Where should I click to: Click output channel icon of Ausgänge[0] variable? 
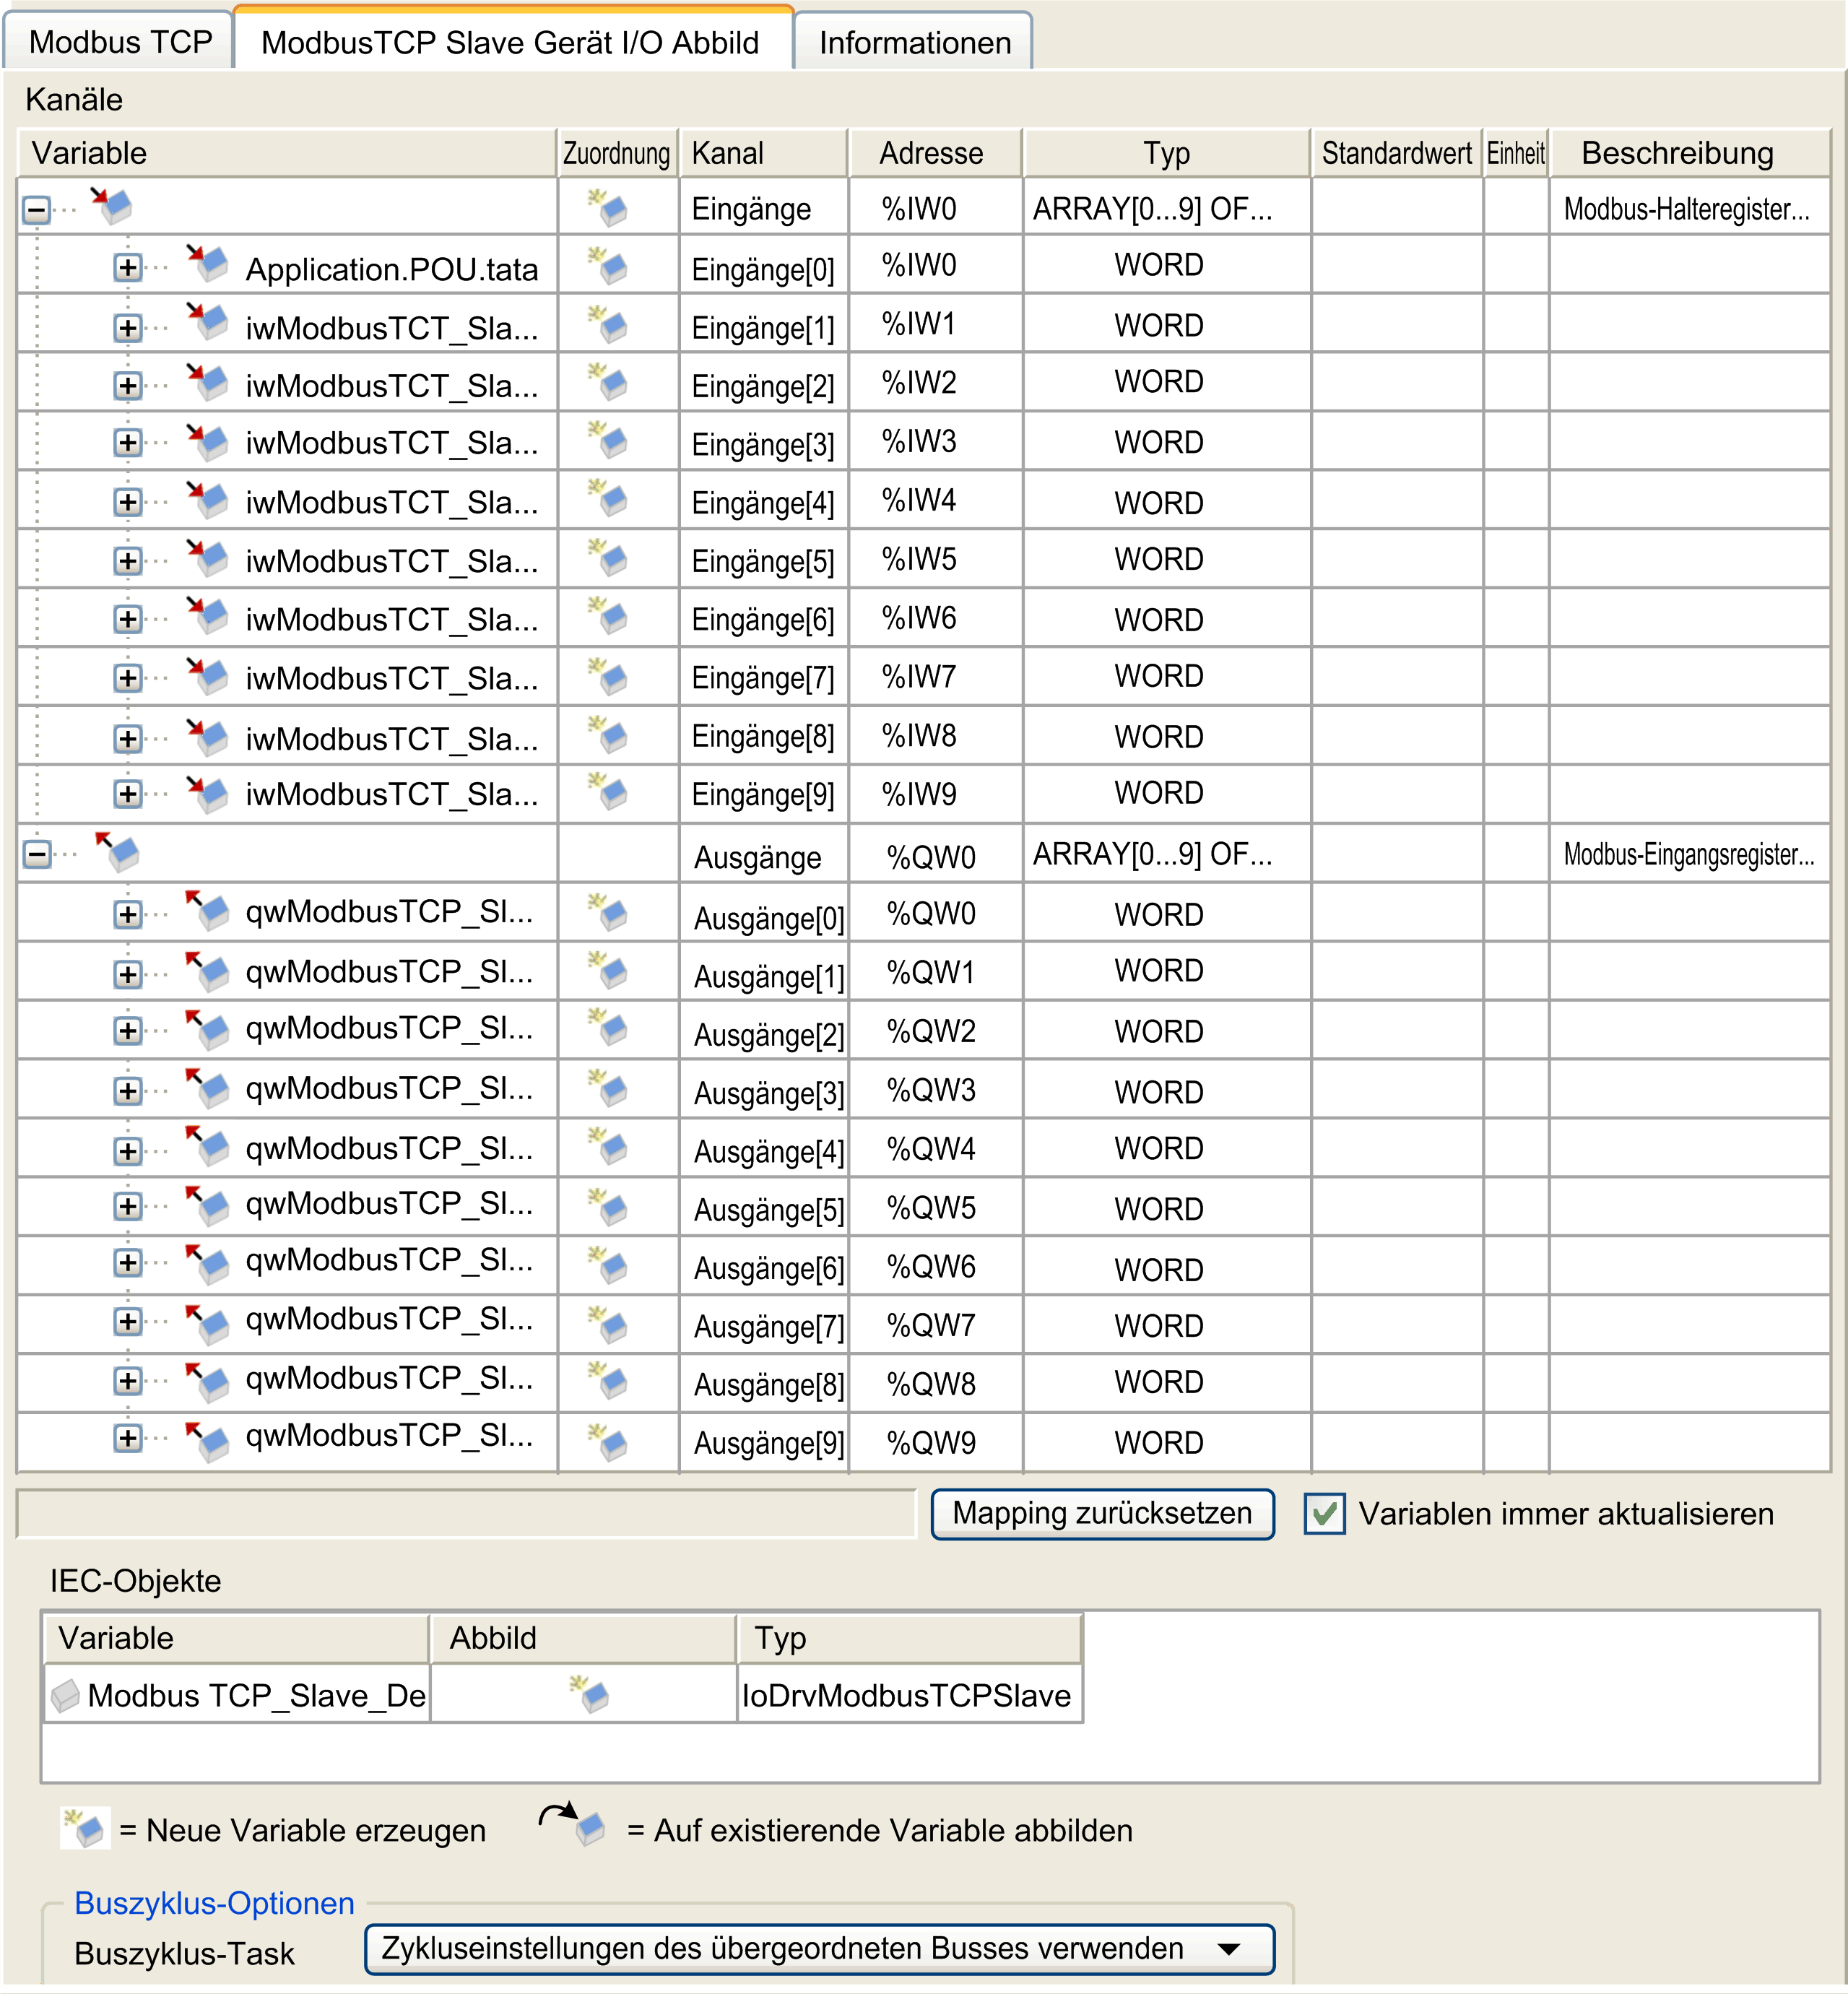[208, 911]
